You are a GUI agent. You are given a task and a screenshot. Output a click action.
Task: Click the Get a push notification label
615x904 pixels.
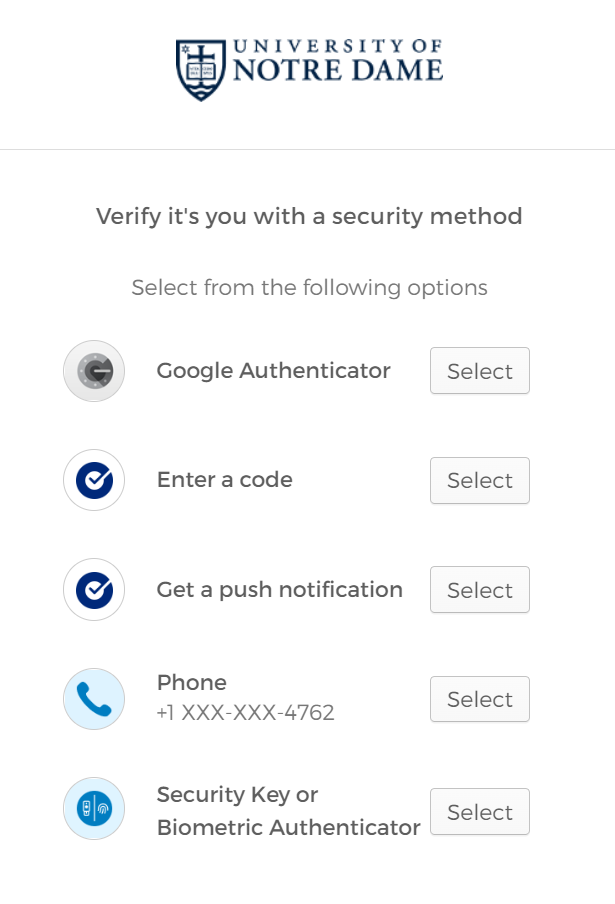click(280, 590)
